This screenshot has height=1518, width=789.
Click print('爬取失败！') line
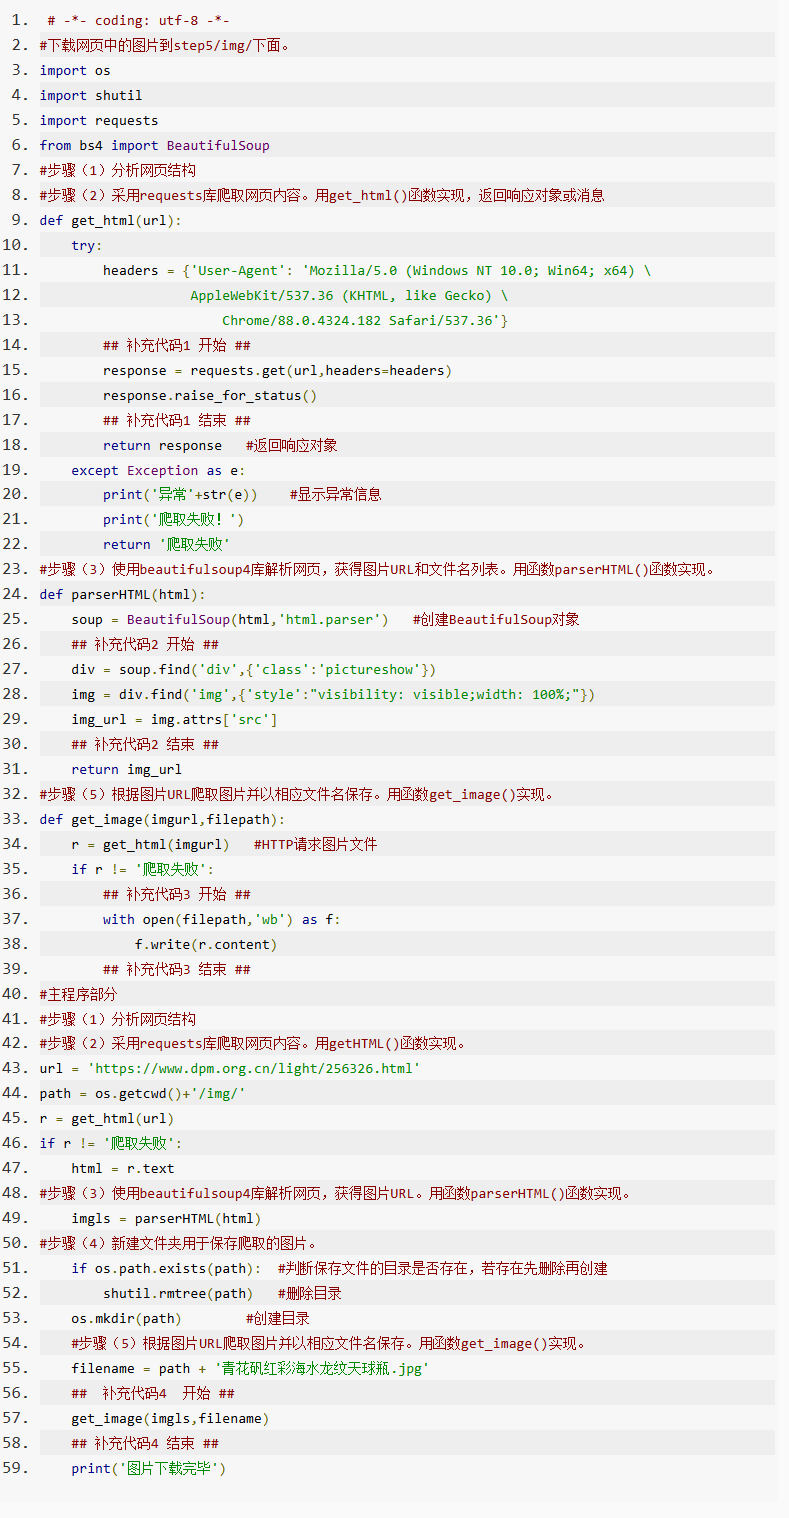tap(174, 519)
